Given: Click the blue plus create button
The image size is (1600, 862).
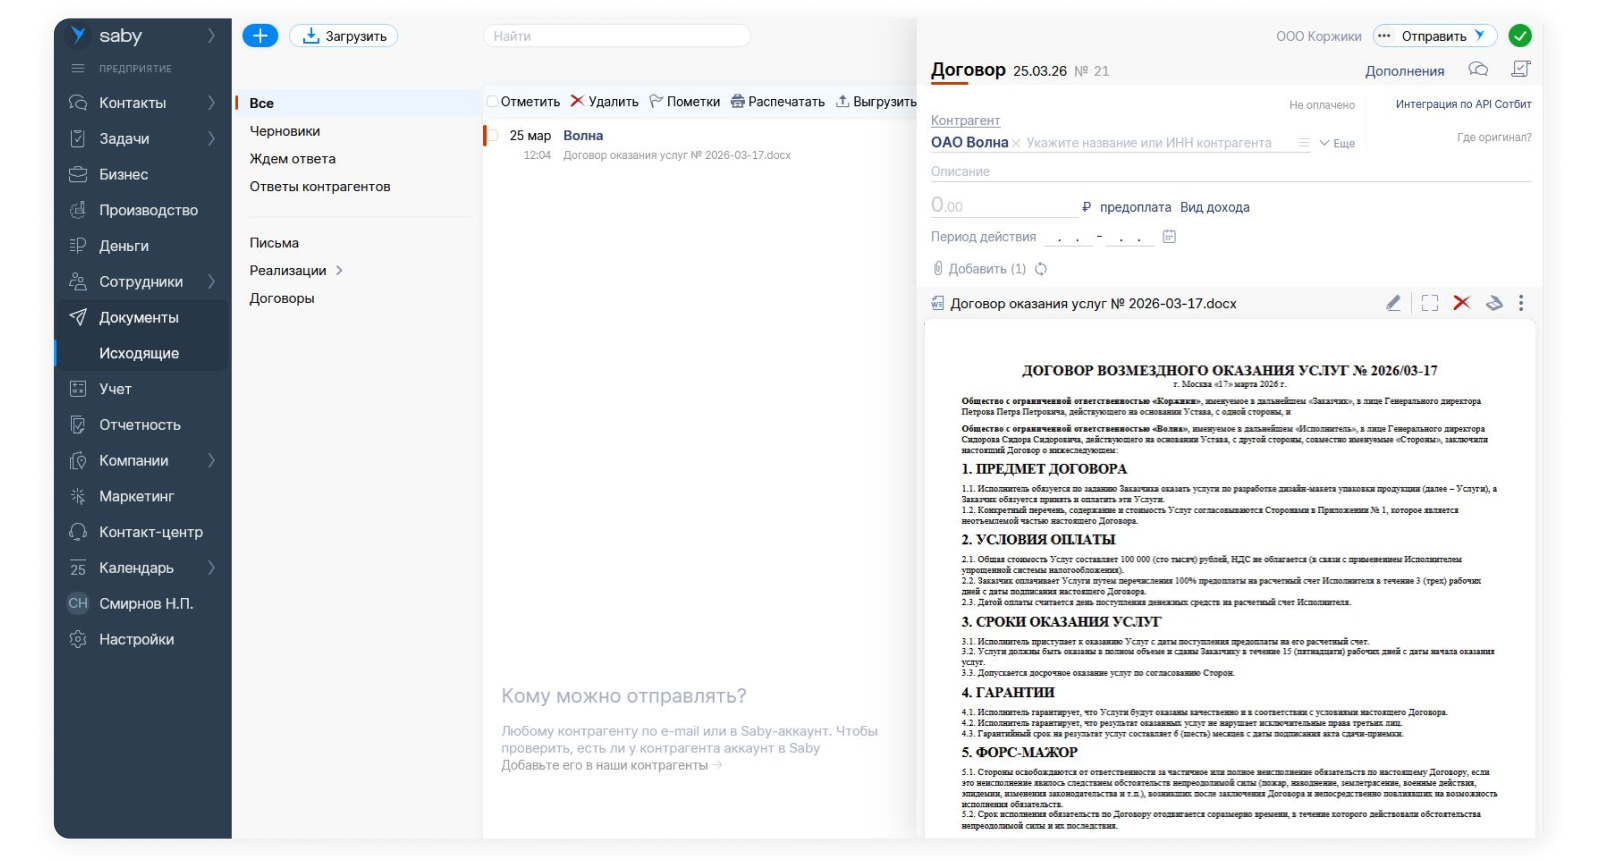Looking at the screenshot, I should 260,36.
